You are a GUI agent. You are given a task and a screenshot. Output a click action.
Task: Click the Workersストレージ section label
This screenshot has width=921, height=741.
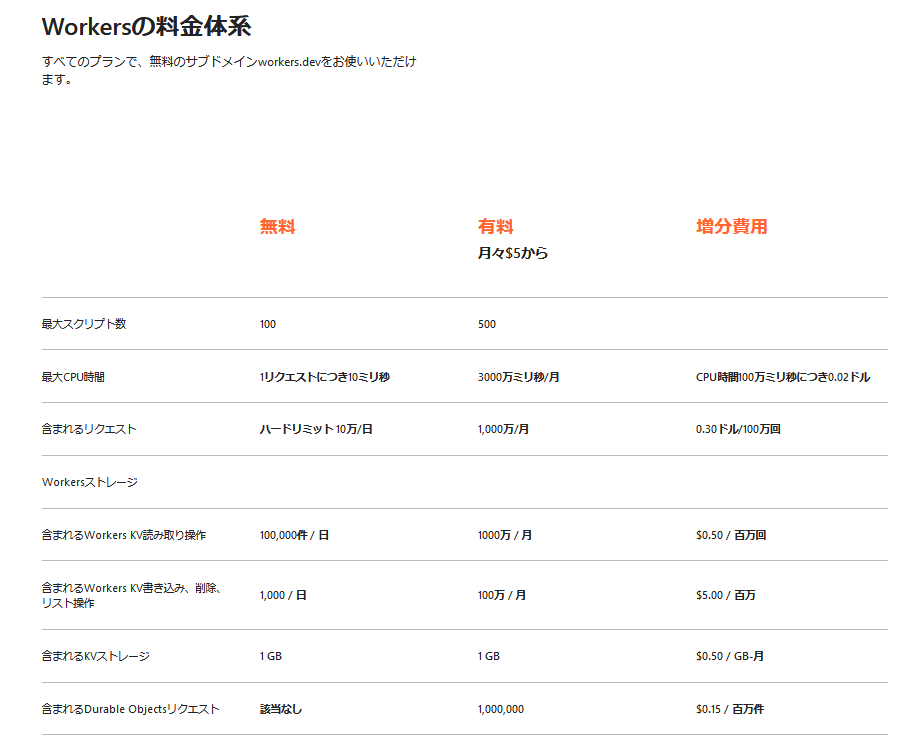coord(89,482)
